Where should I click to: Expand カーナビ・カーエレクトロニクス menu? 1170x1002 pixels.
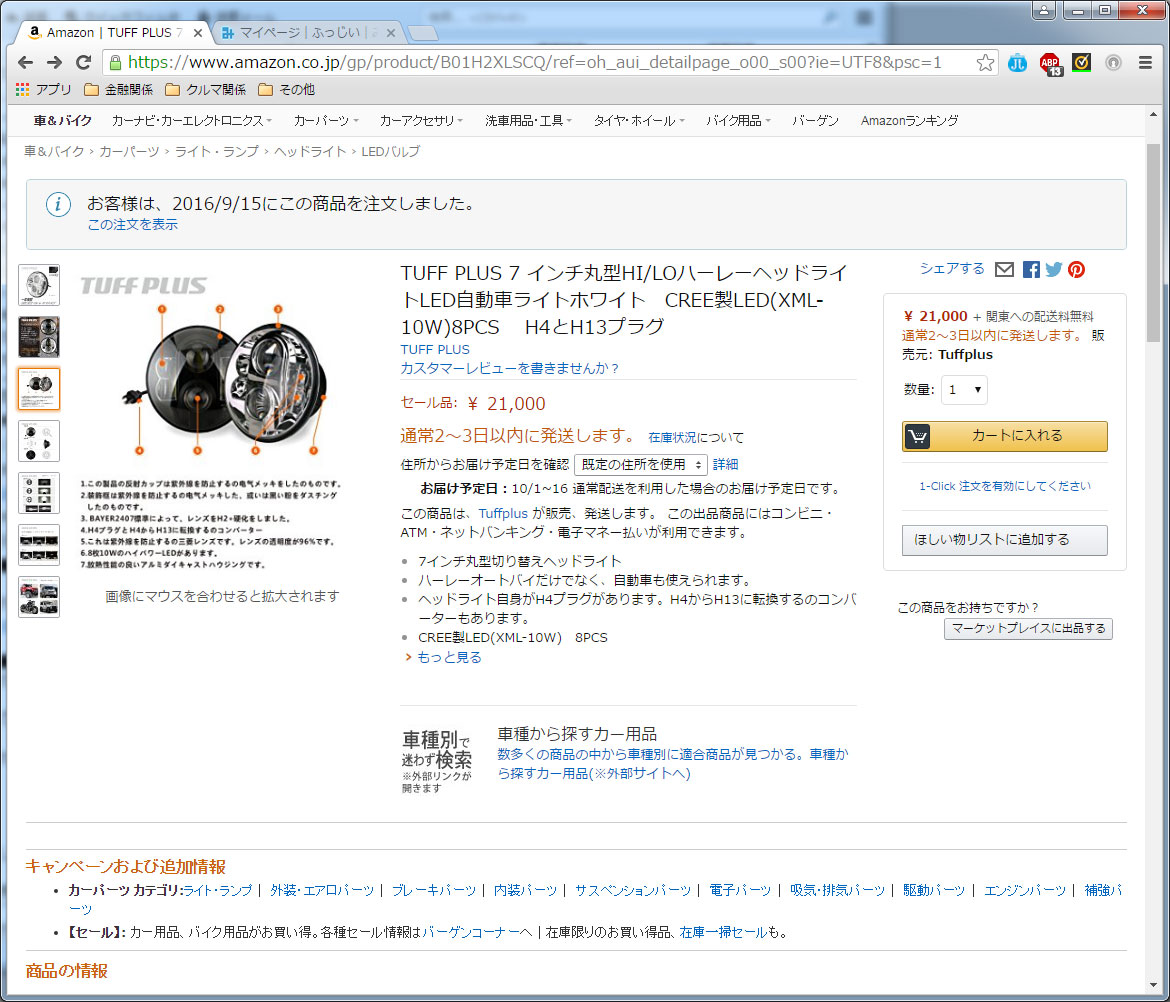[191, 121]
